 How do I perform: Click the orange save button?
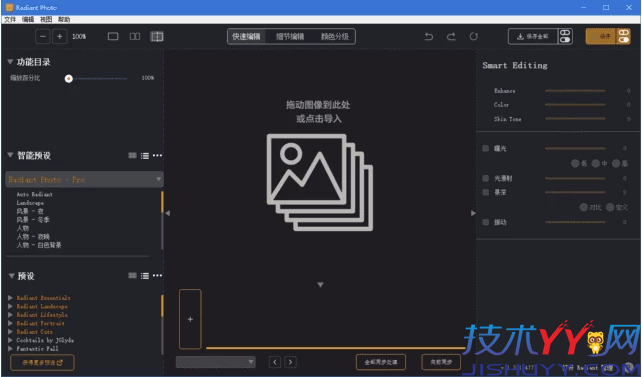coord(601,36)
